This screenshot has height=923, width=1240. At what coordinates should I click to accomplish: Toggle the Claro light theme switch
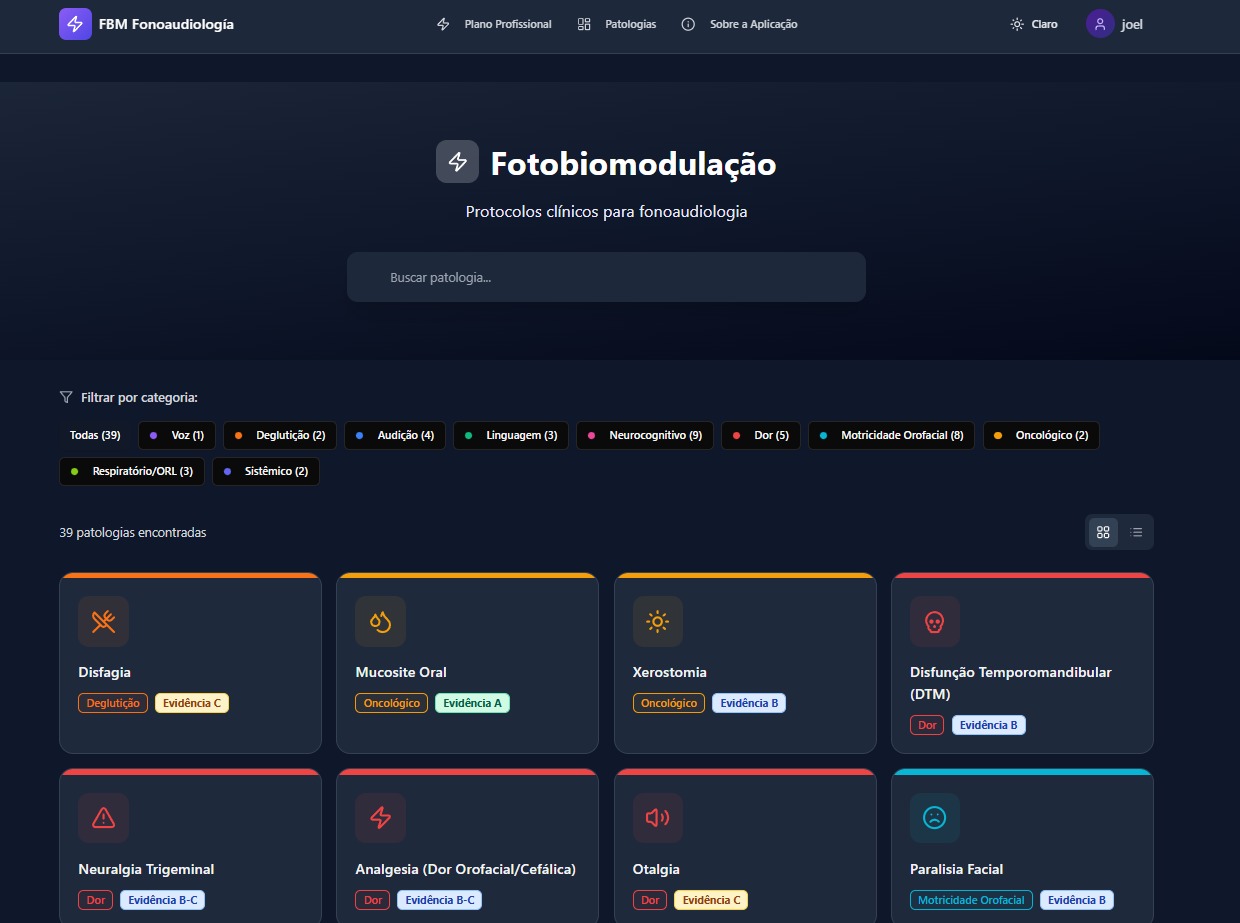[1034, 24]
